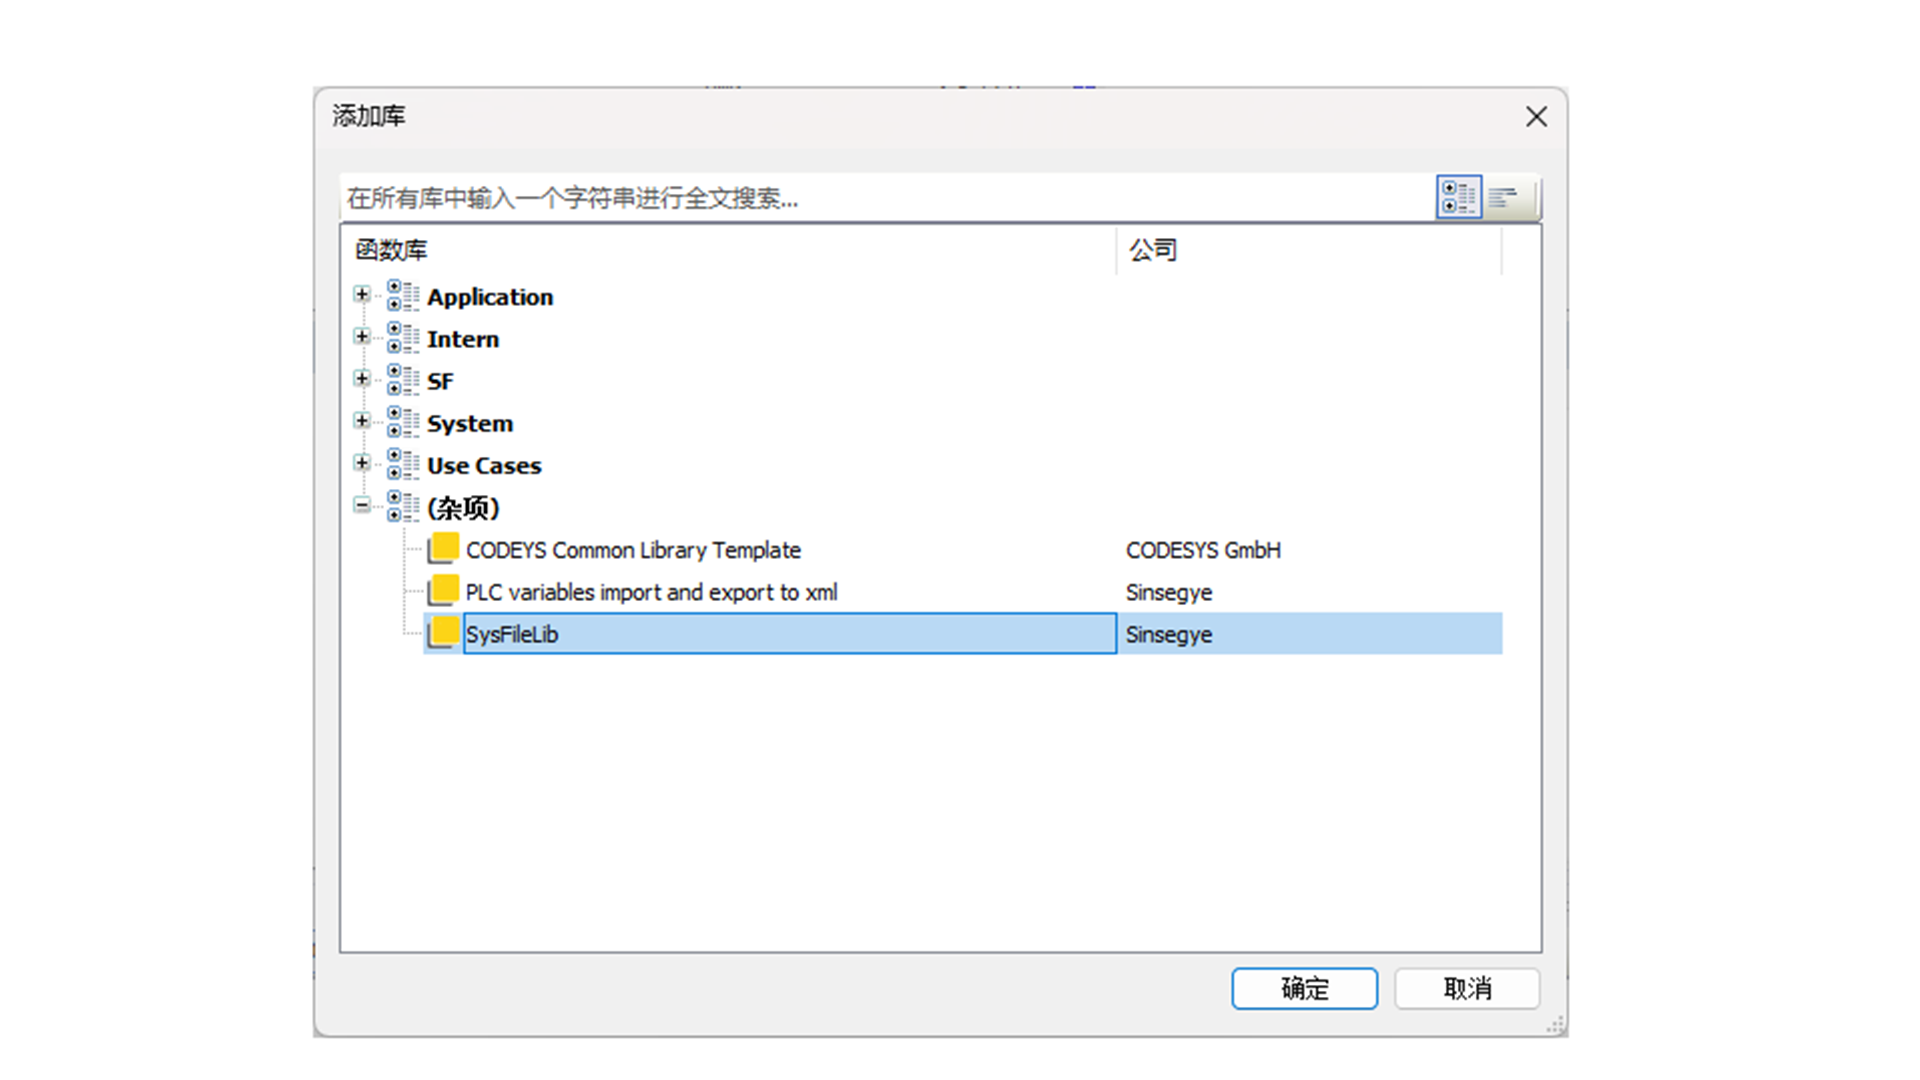Cancel with the 取消 button
This screenshot has height=1080, width=1920.
(x=1467, y=989)
